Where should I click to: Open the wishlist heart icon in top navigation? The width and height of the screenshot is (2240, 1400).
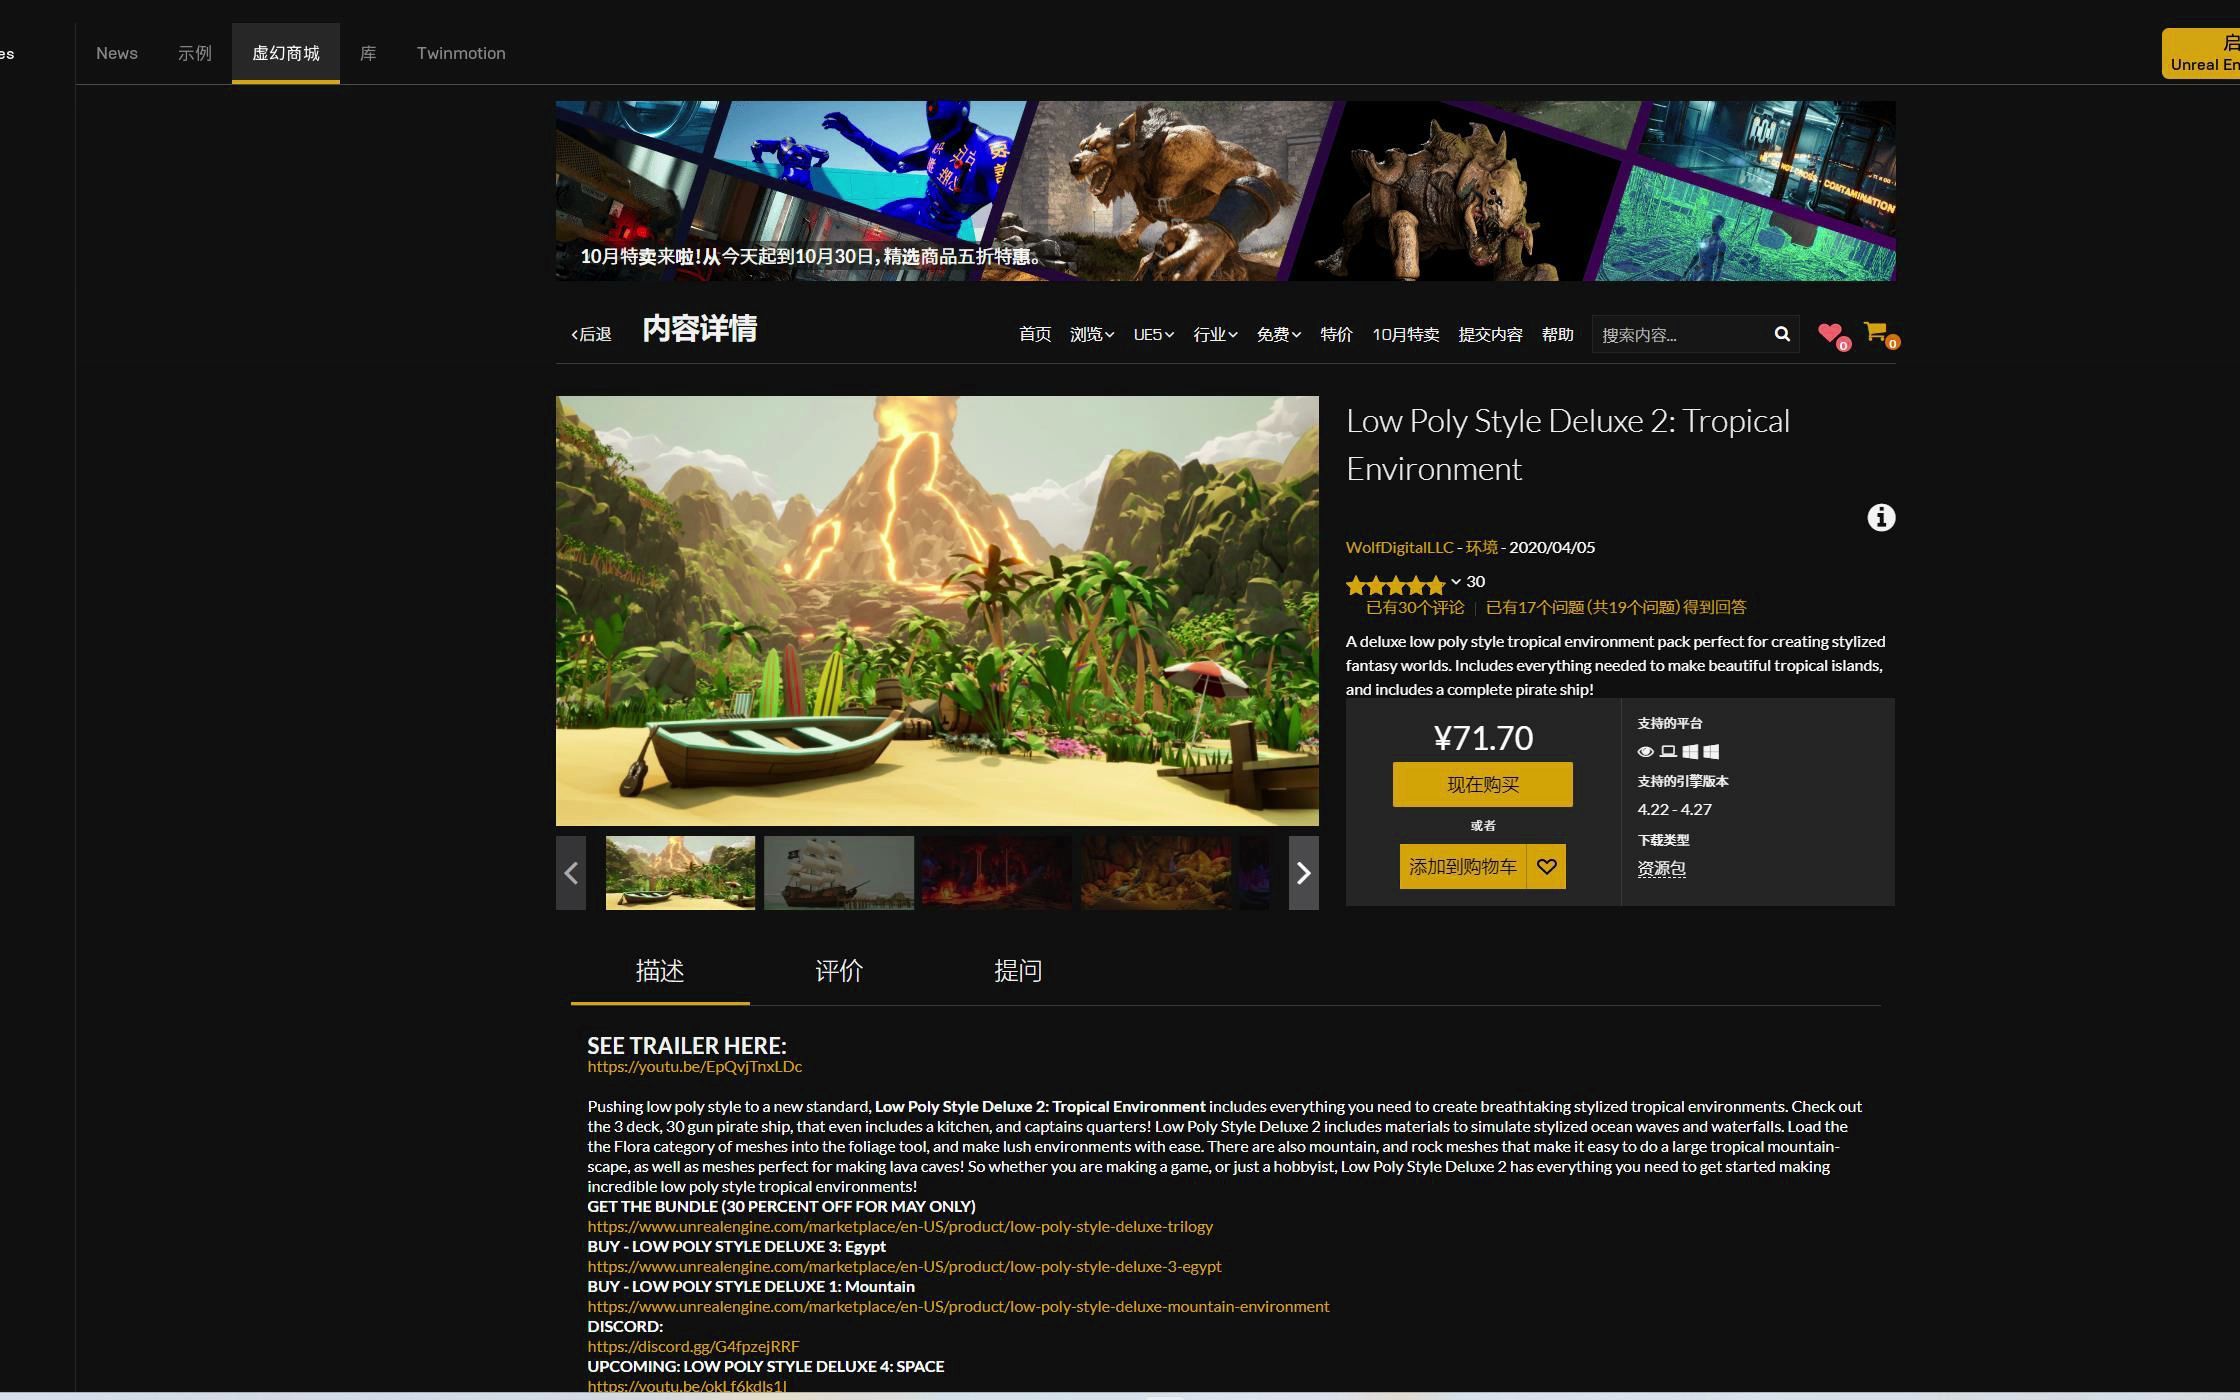(1831, 332)
